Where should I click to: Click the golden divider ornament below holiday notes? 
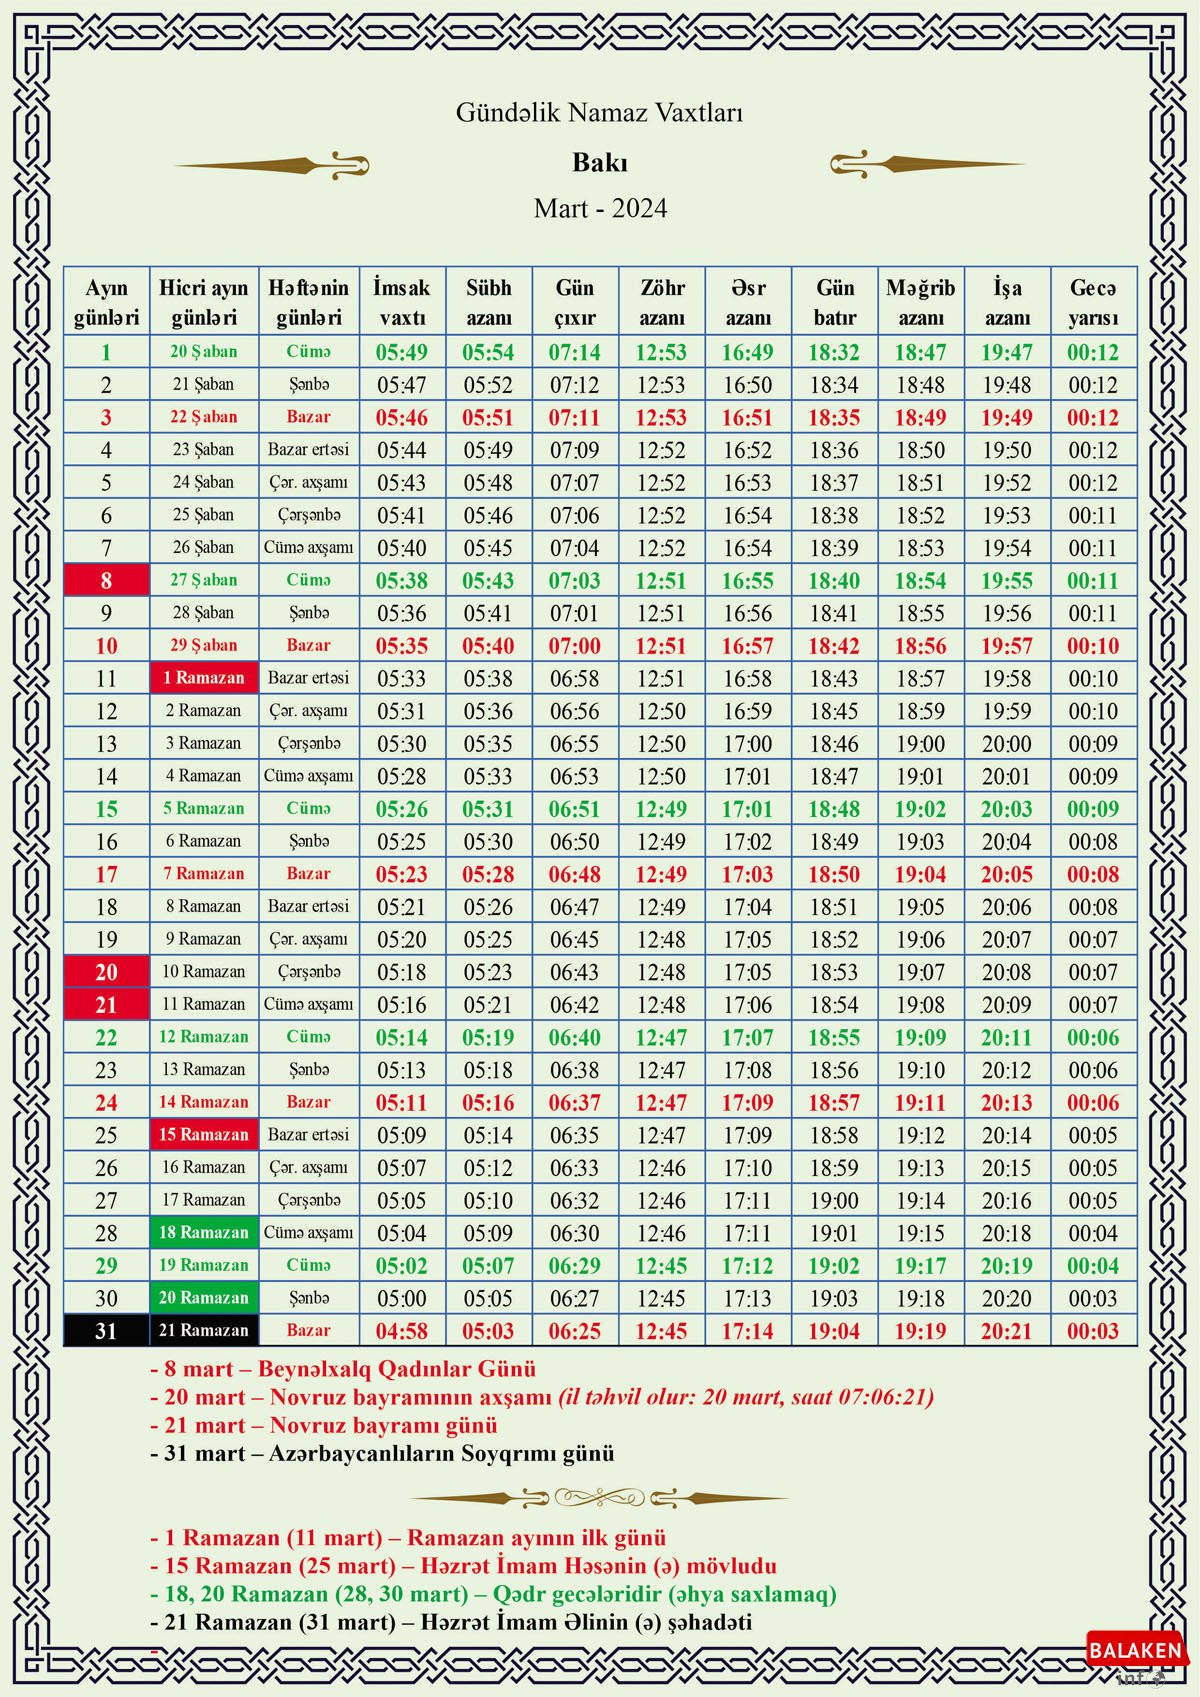599,1497
